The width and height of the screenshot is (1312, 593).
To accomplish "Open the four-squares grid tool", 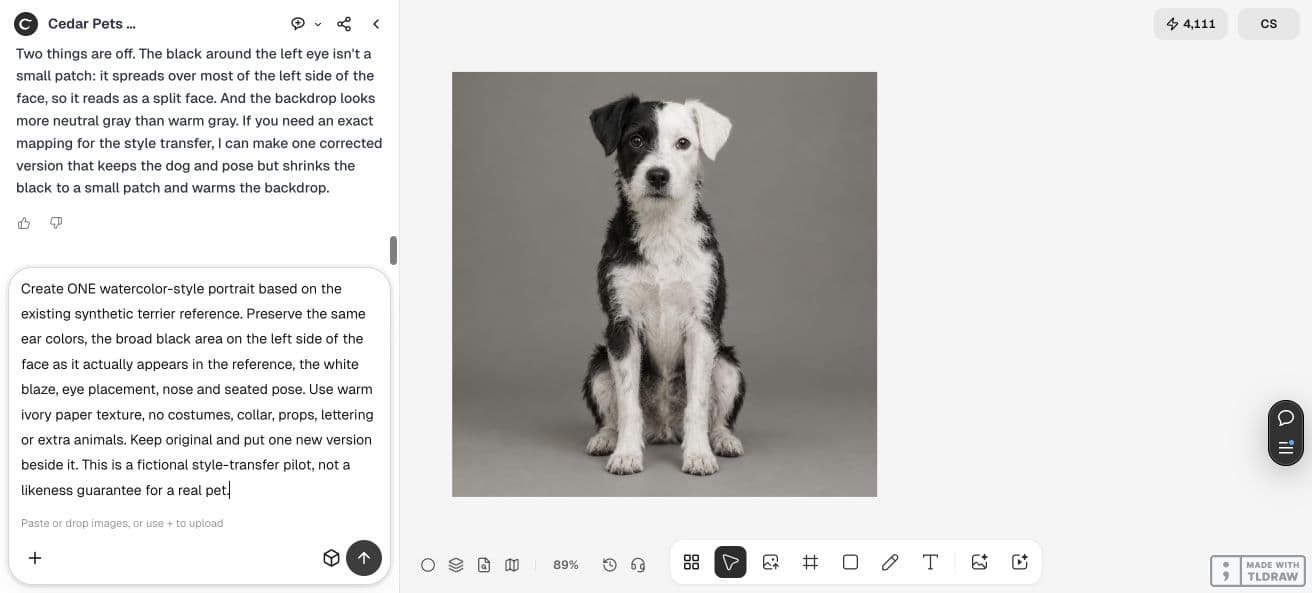I will coord(691,562).
